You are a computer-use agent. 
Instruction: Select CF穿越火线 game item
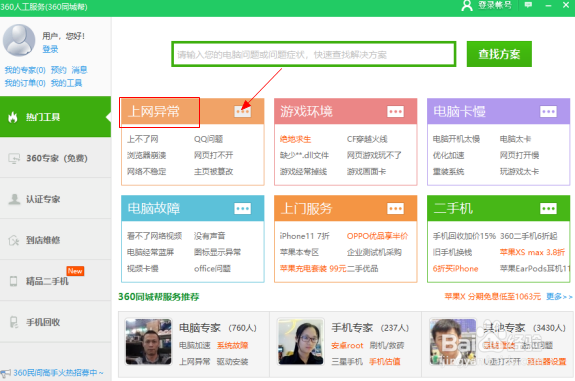[367, 139]
